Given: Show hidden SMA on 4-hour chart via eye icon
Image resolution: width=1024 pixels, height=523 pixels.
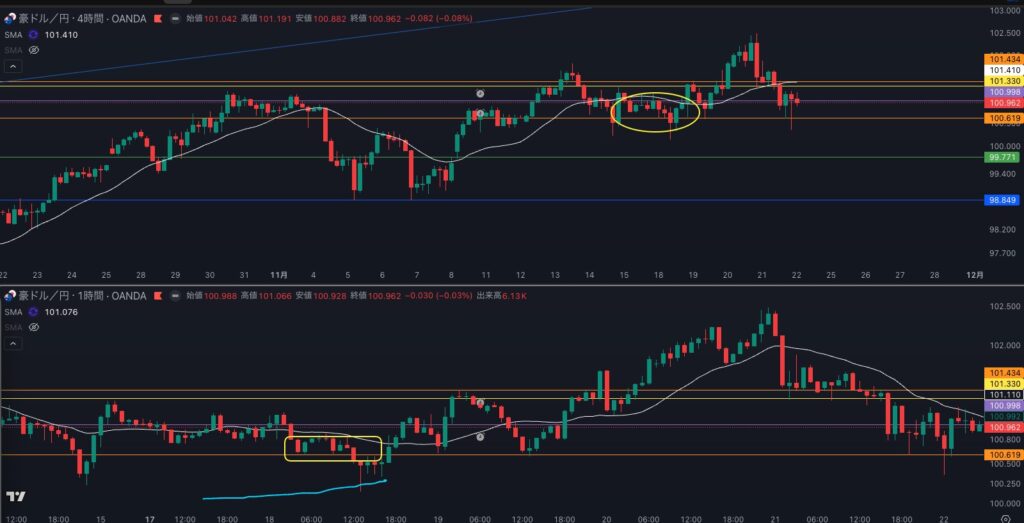Looking at the screenshot, I should 33,49.
